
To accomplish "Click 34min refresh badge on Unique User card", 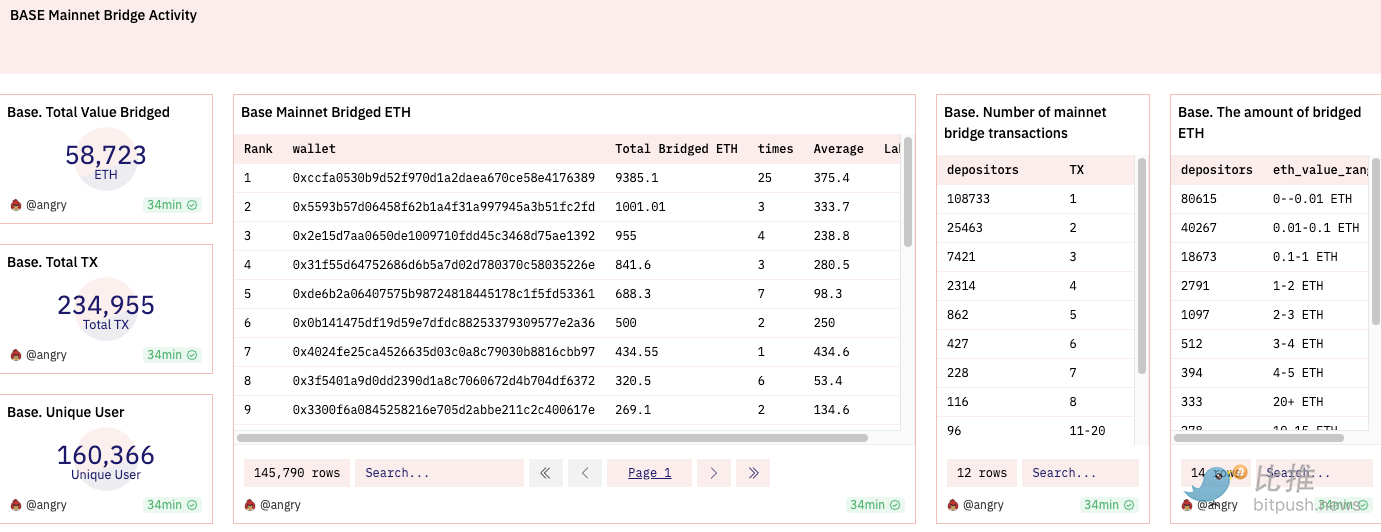I will [x=172, y=505].
